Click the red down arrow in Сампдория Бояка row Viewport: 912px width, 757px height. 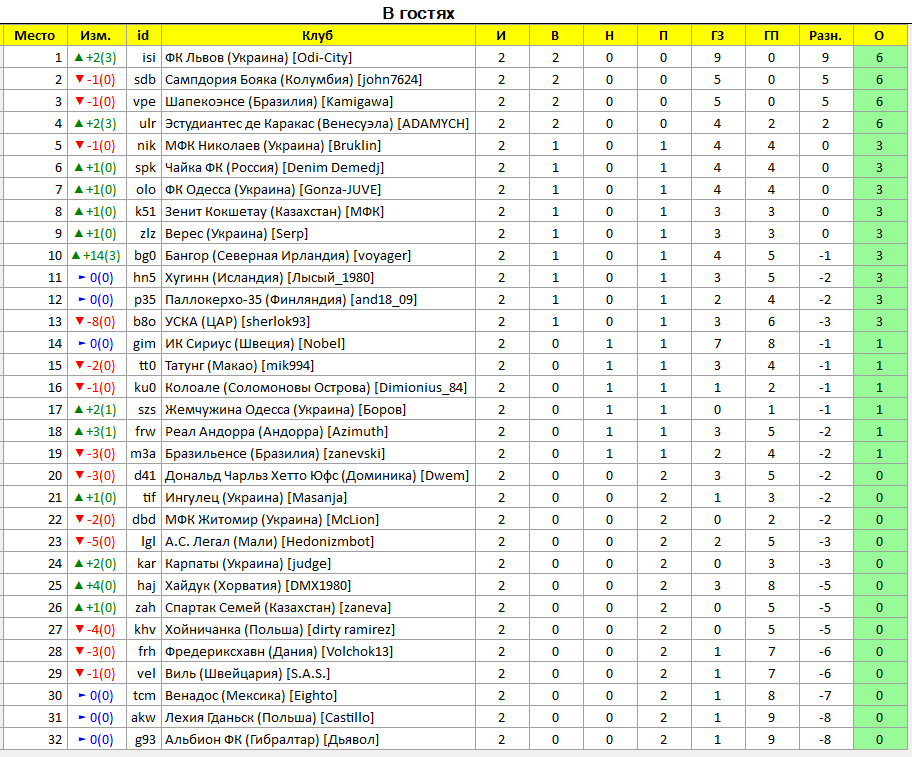coord(80,79)
